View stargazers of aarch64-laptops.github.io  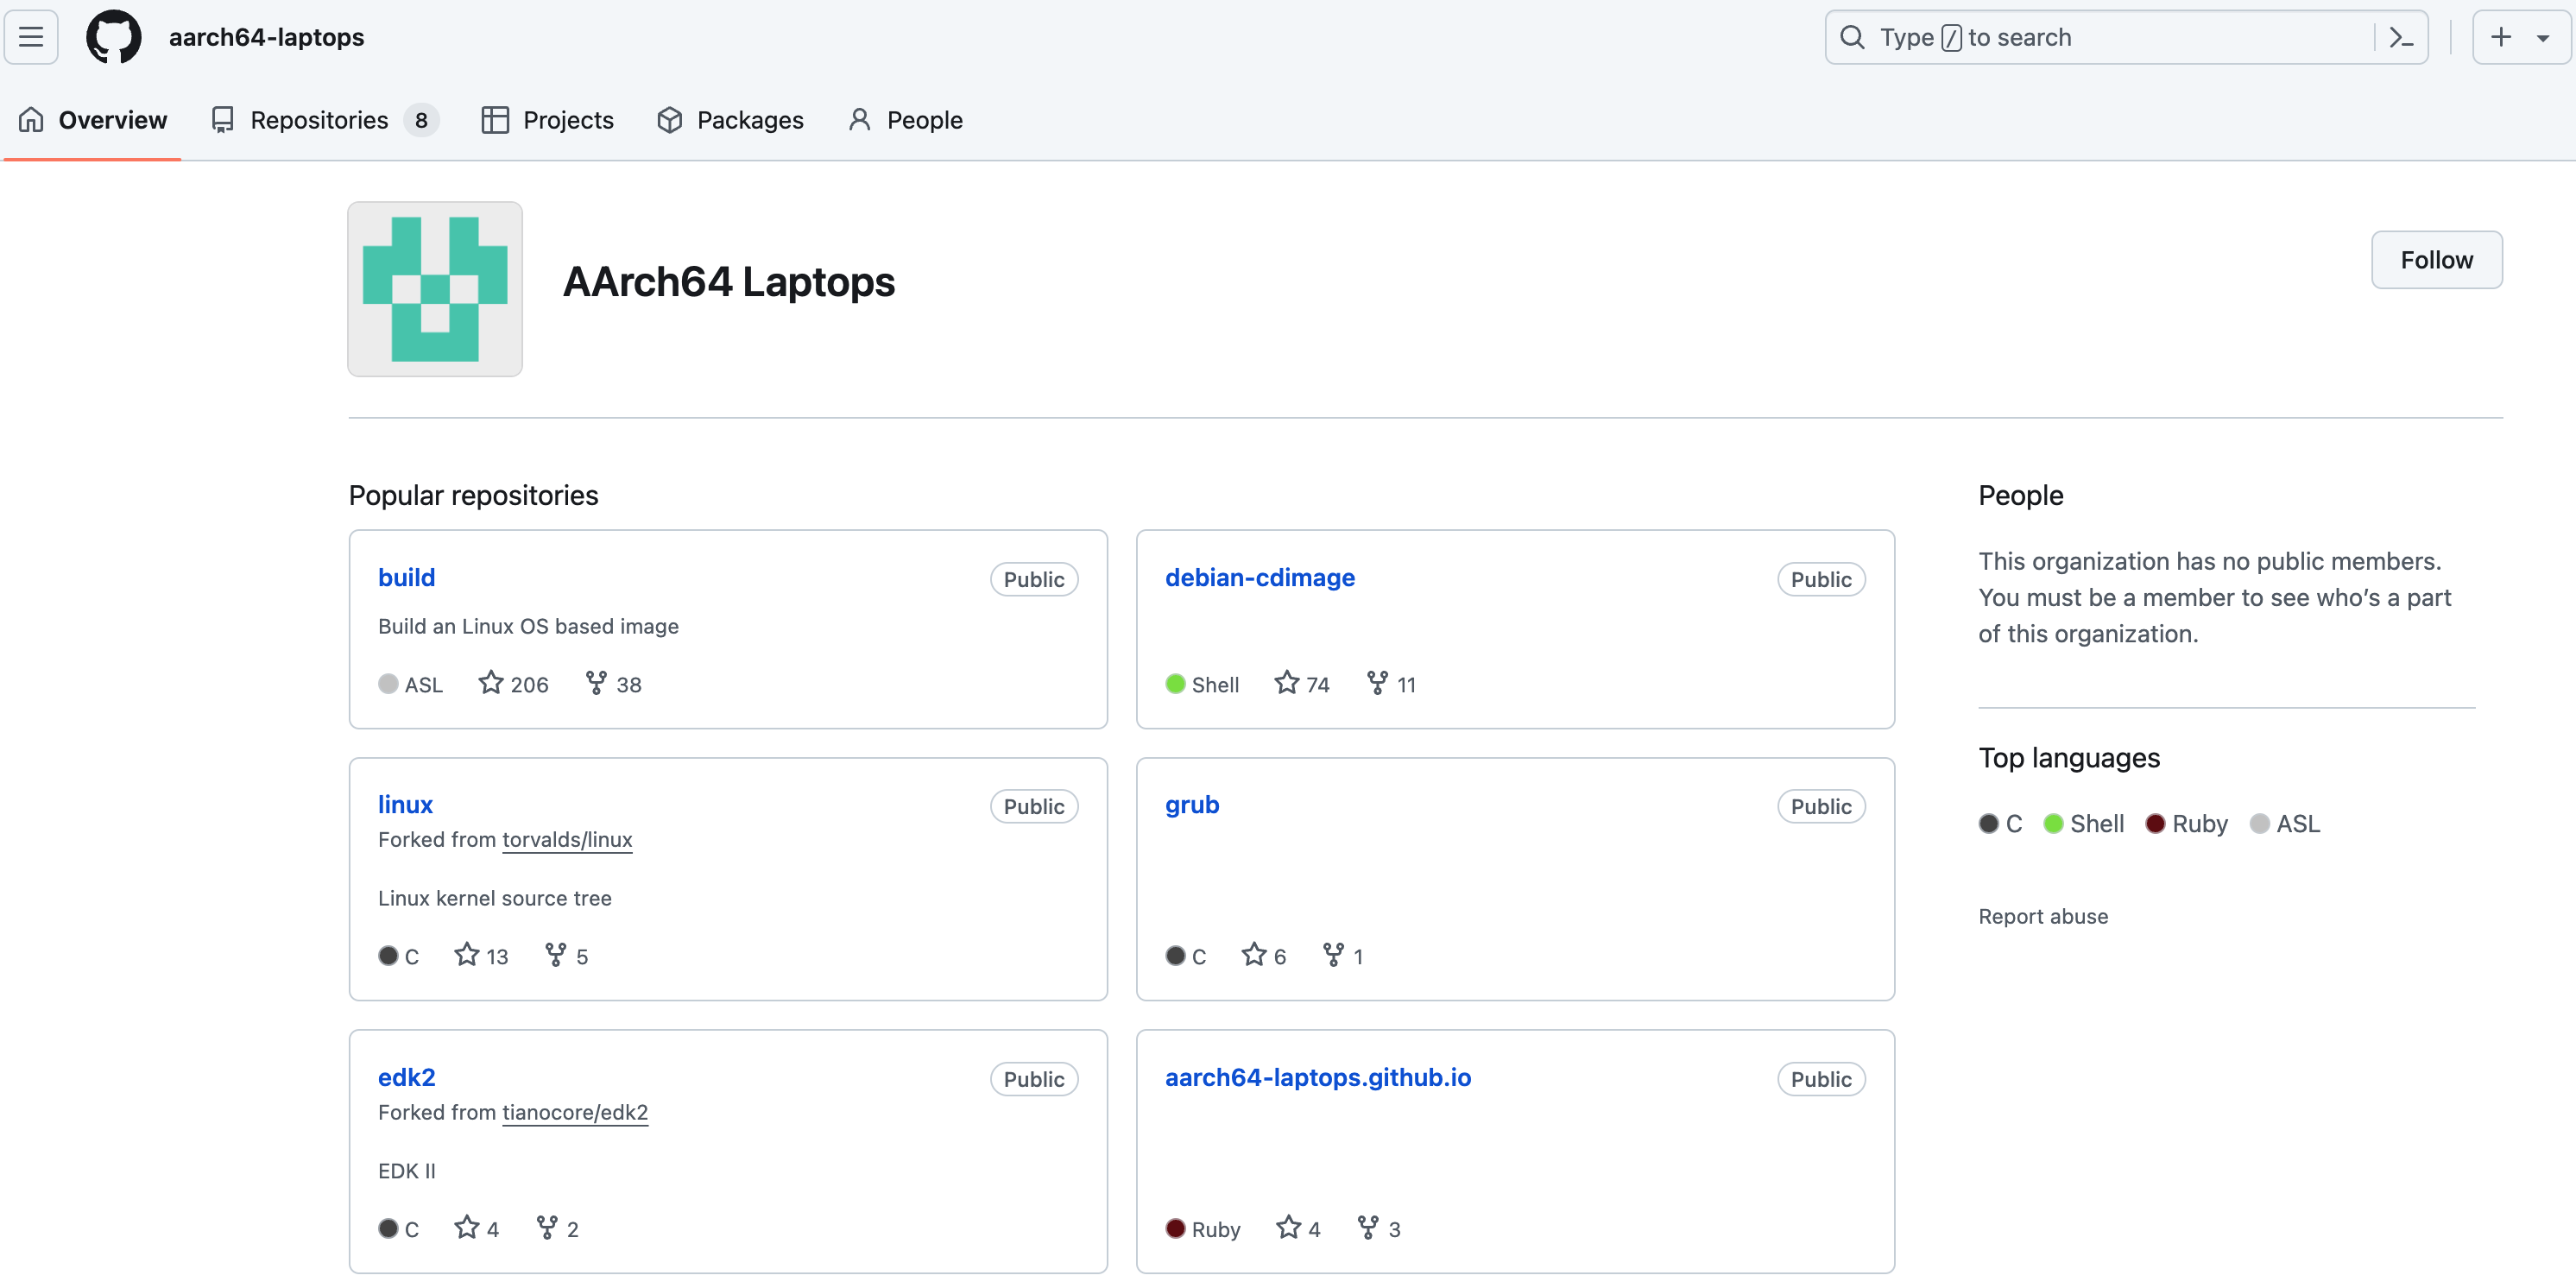[1298, 1228]
